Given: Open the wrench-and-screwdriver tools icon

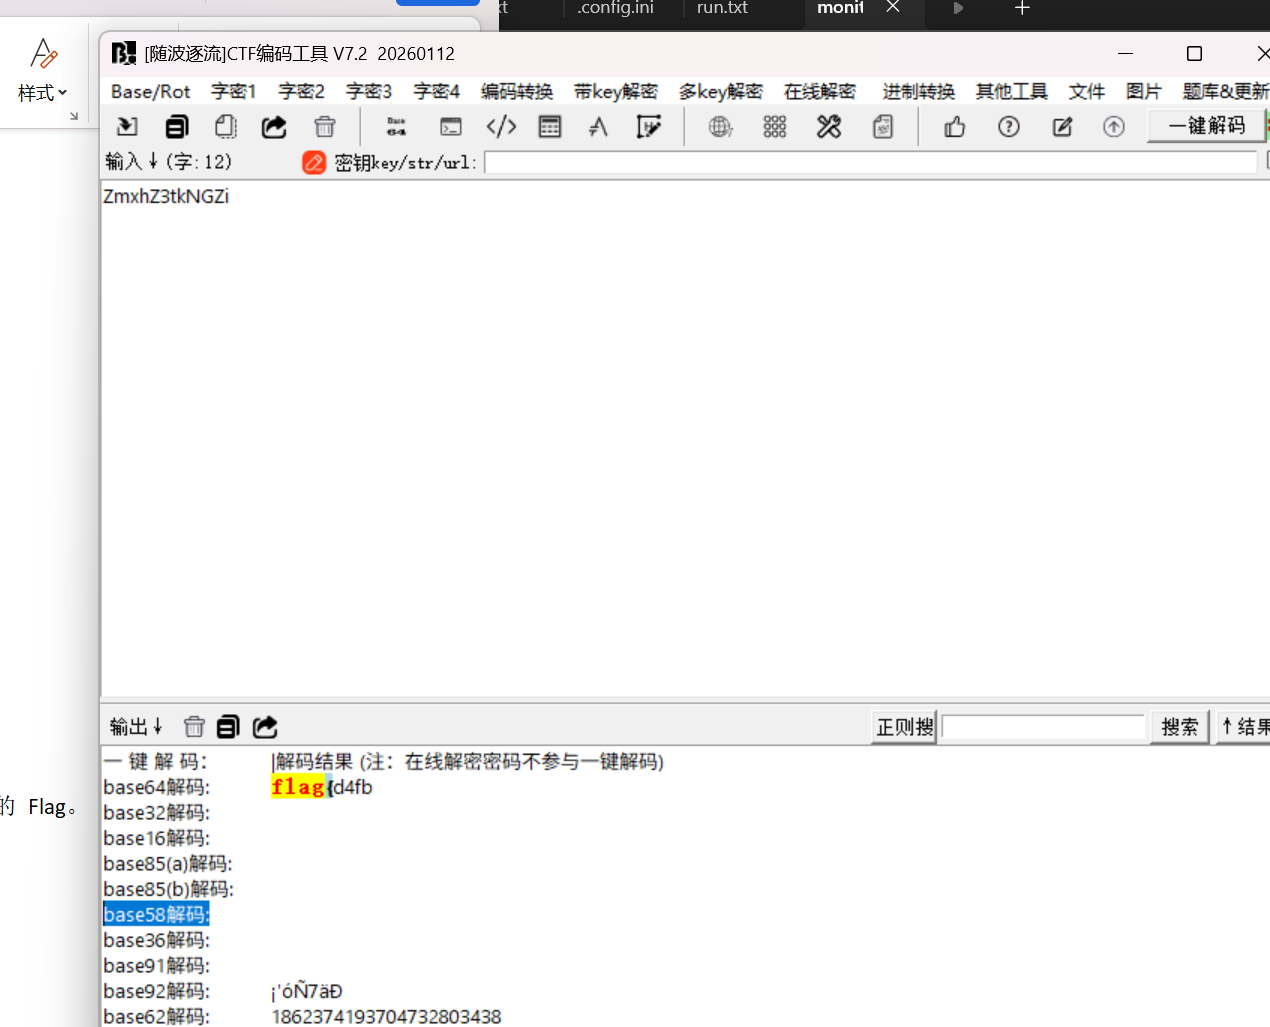Looking at the screenshot, I should [x=829, y=127].
